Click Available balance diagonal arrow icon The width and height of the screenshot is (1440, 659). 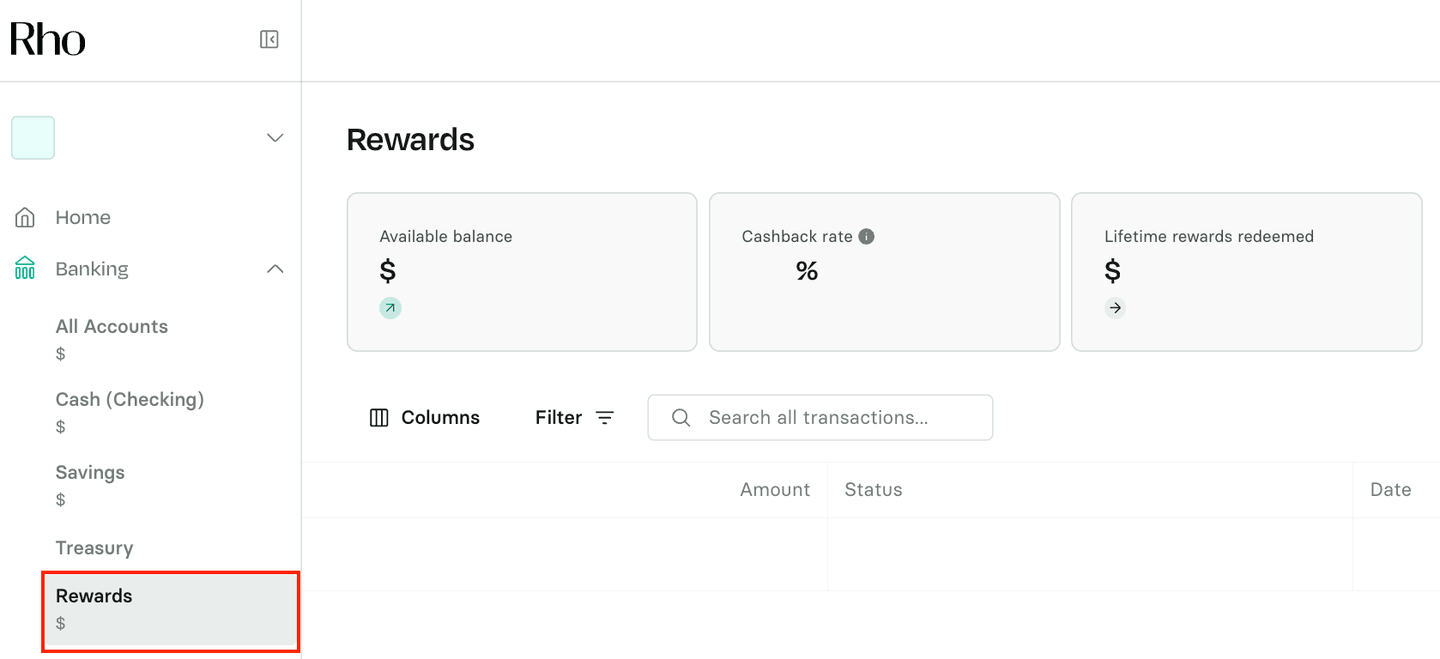(x=390, y=308)
